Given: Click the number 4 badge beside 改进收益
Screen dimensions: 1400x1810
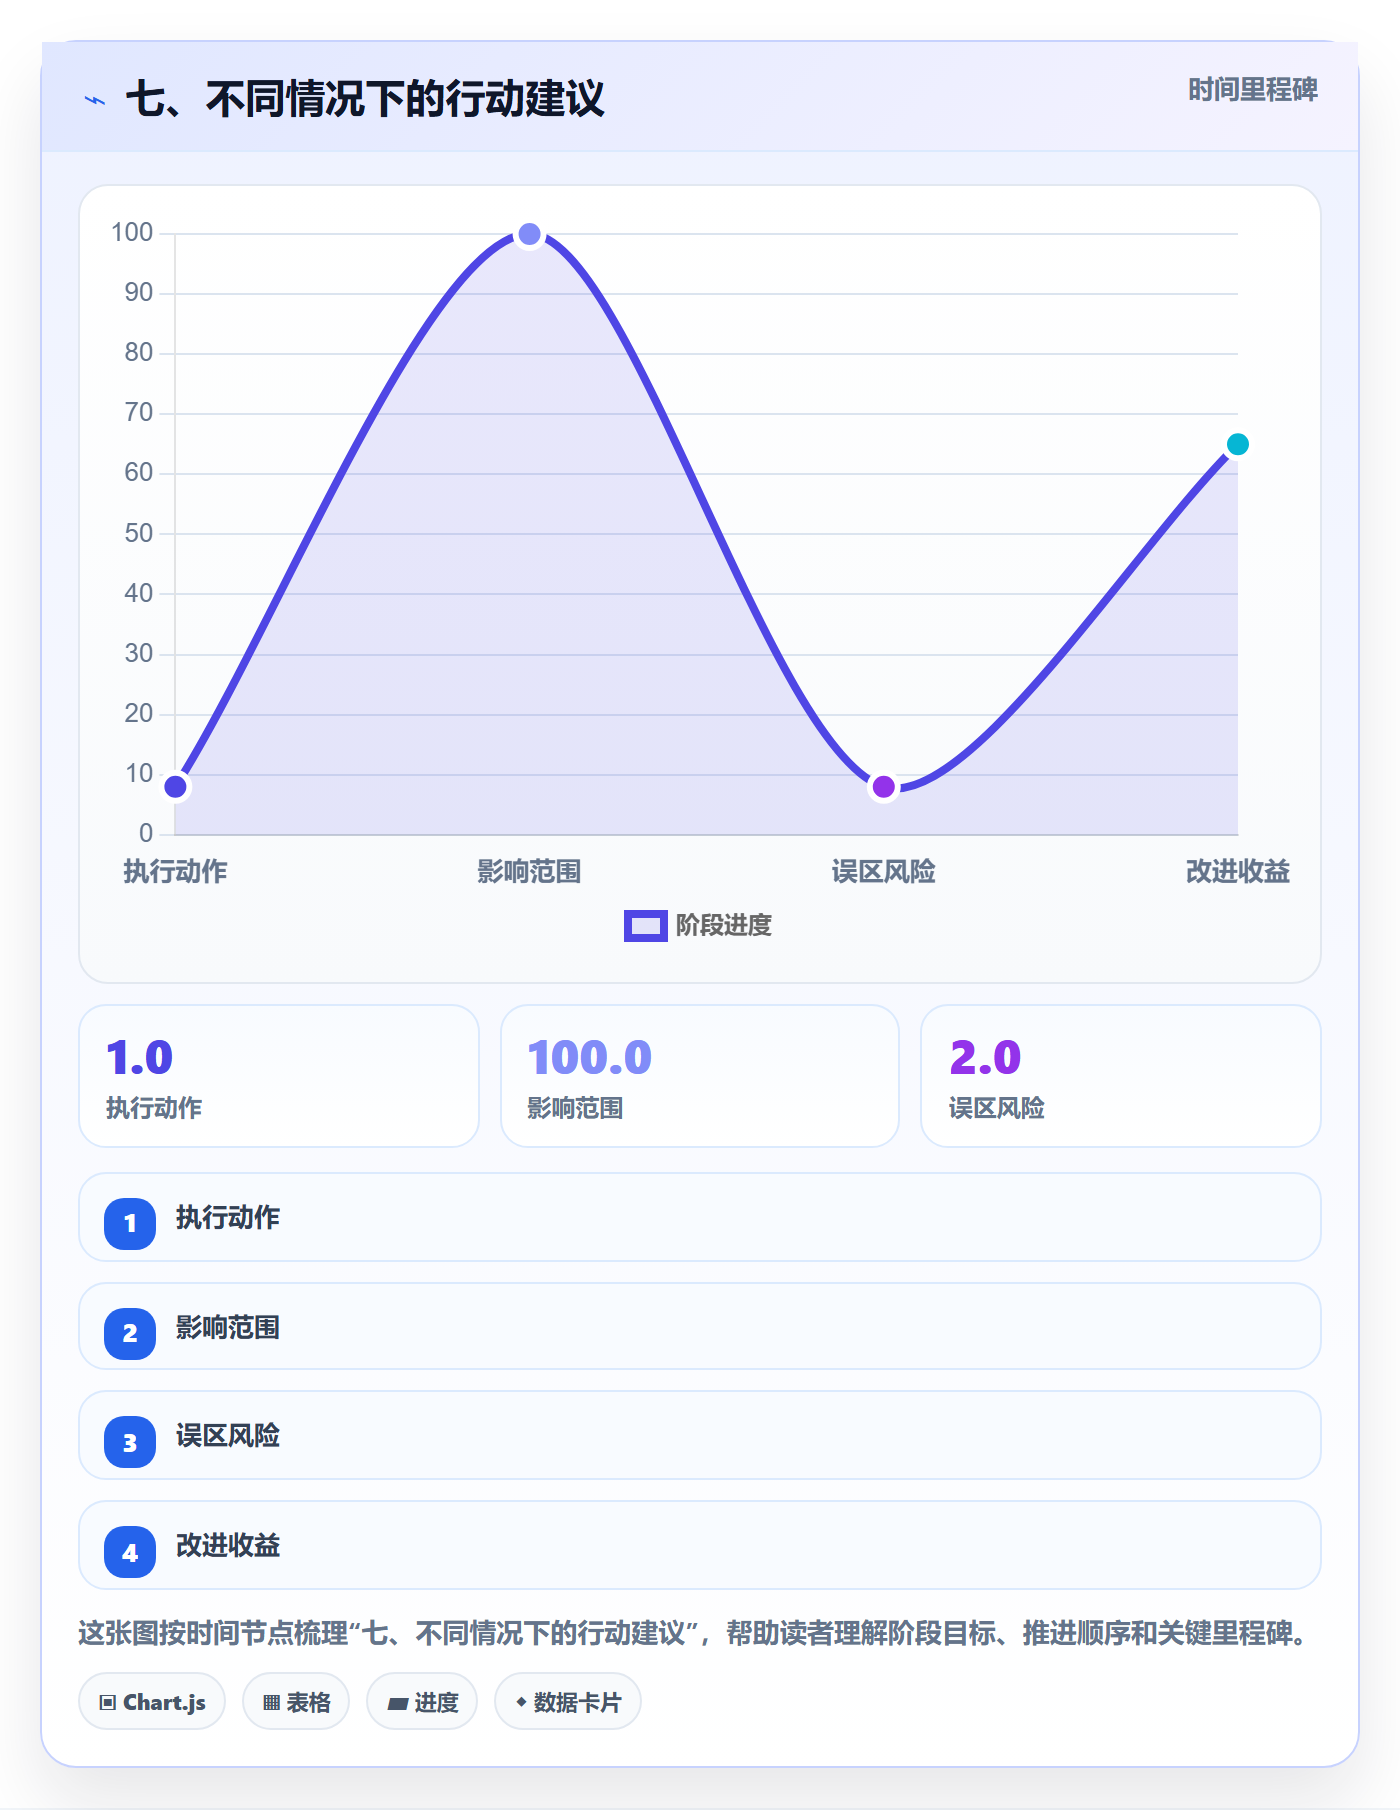Looking at the screenshot, I should (130, 1552).
